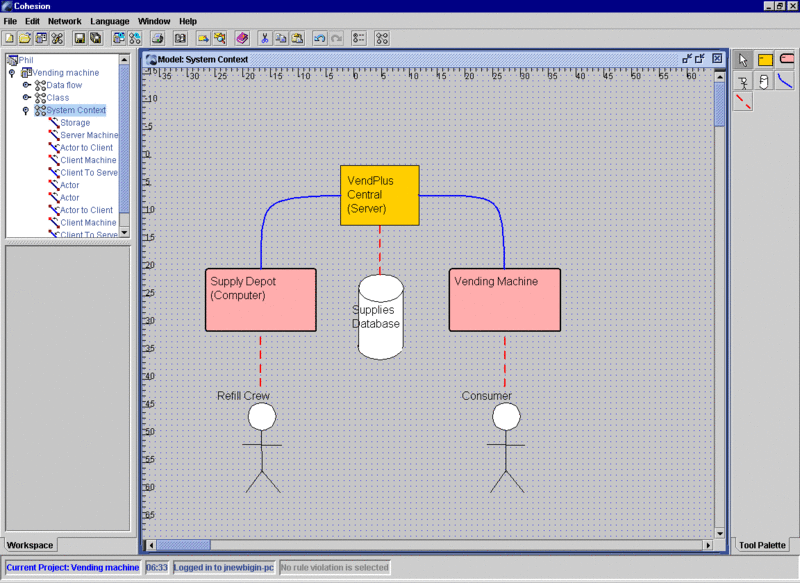The height and width of the screenshot is (583, 800).
Task: Click the Logged in to jnewbigin-pc status
Action: [x=223, y=568]
